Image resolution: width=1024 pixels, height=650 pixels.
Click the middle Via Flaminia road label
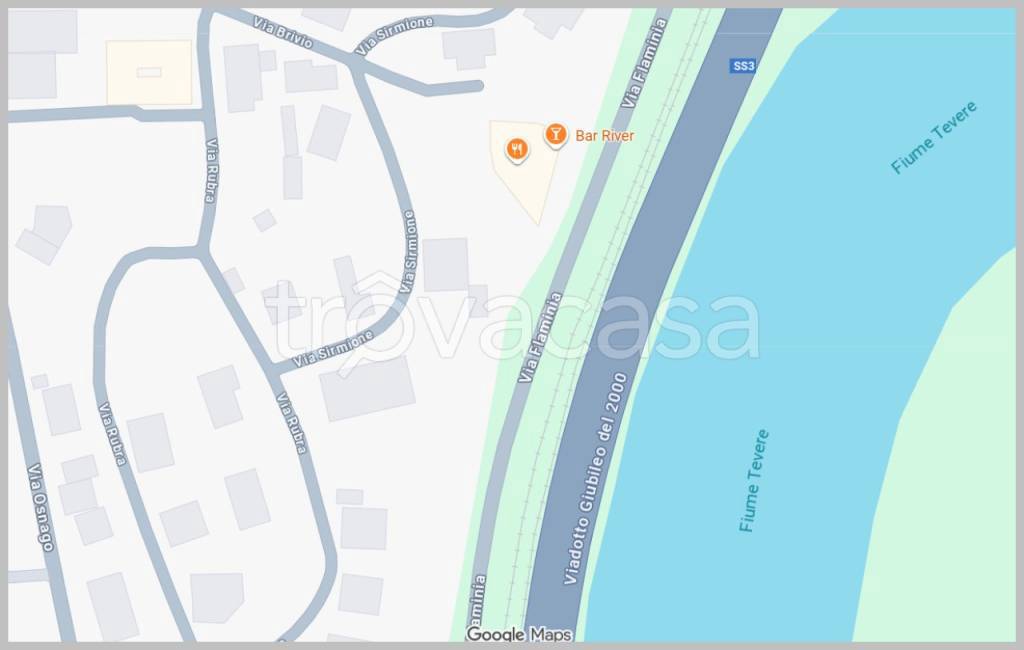(x=539, y=338)
